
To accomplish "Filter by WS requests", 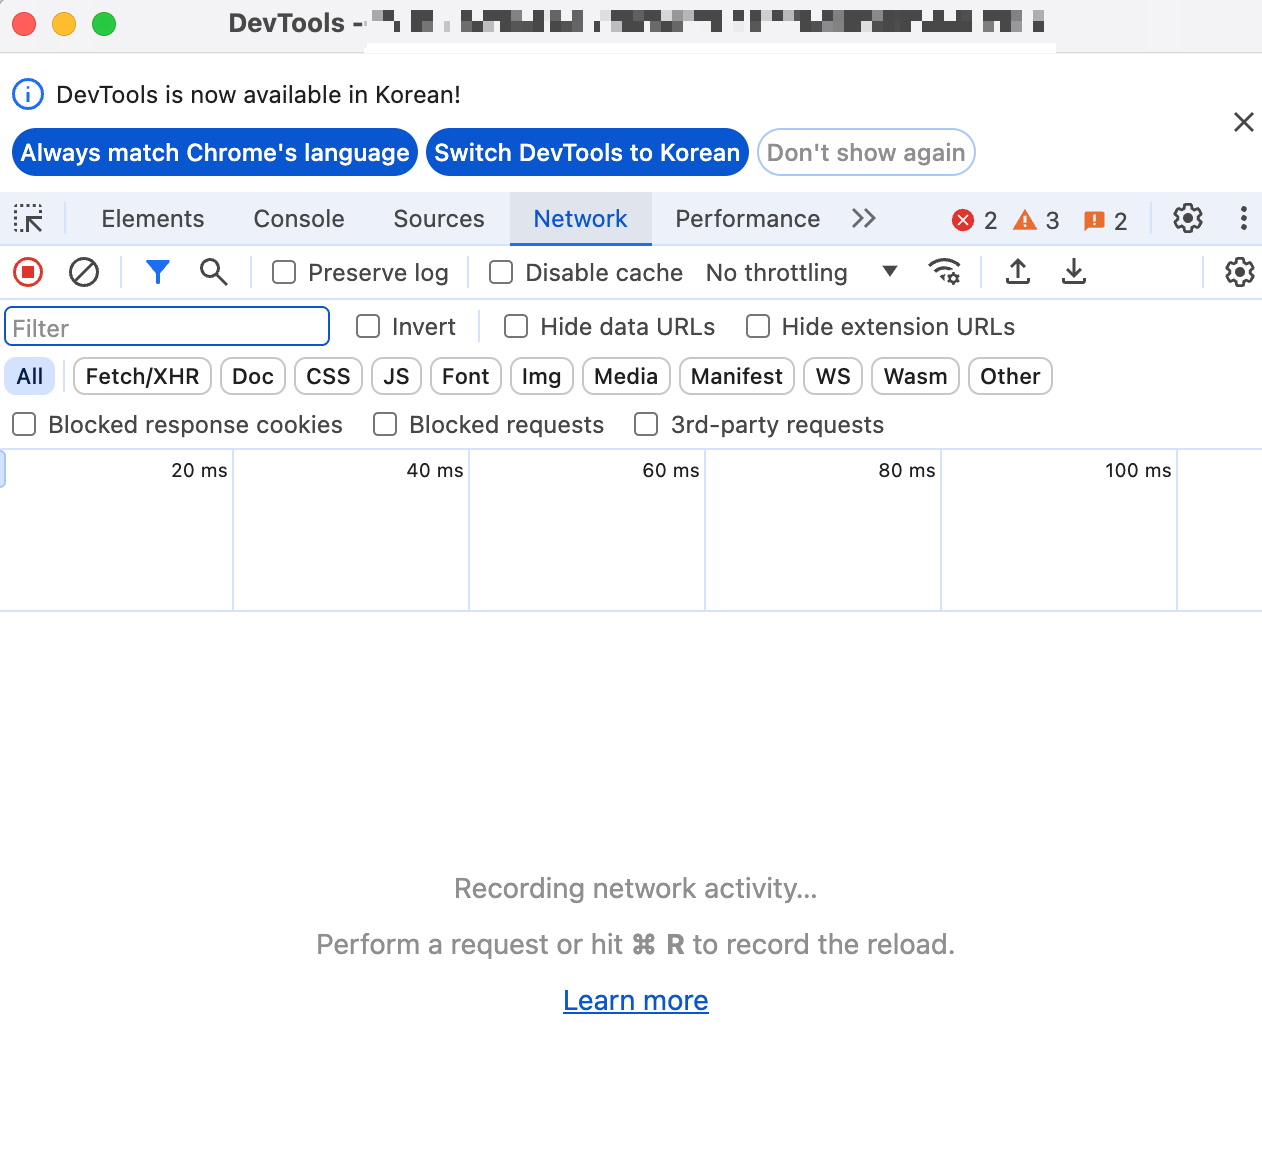I will (x=833, y=376).
